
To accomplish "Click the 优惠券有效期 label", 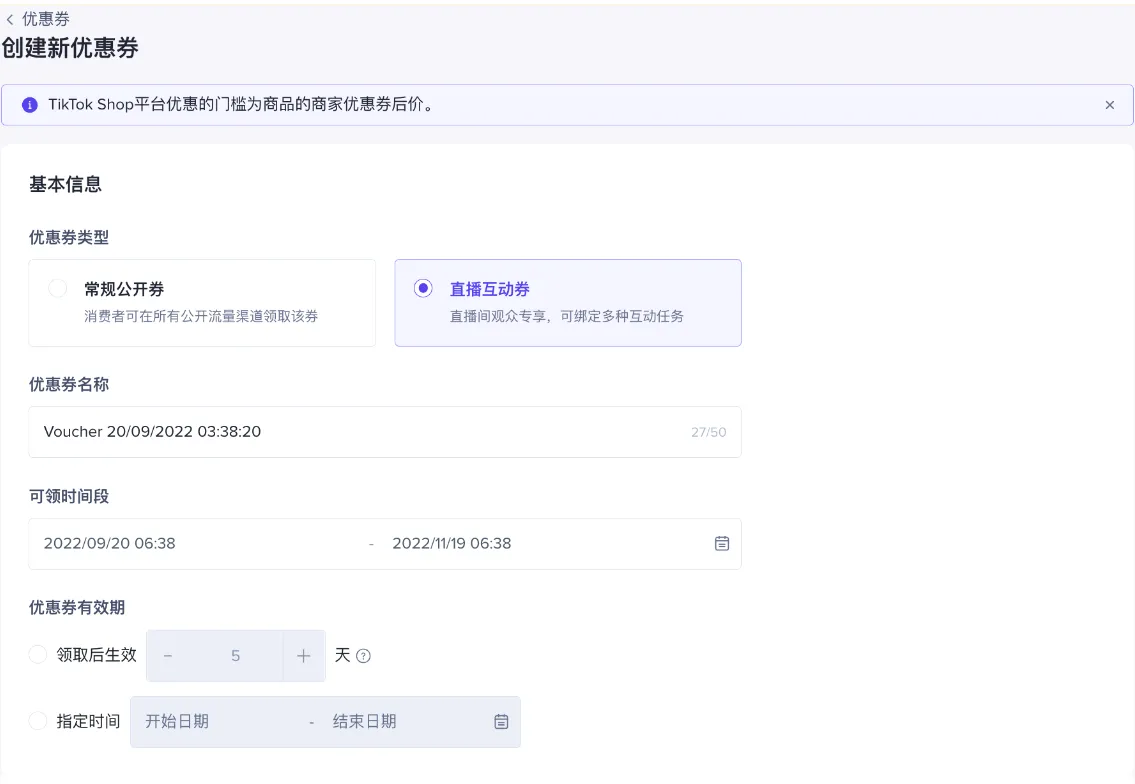I will (77, 607).
